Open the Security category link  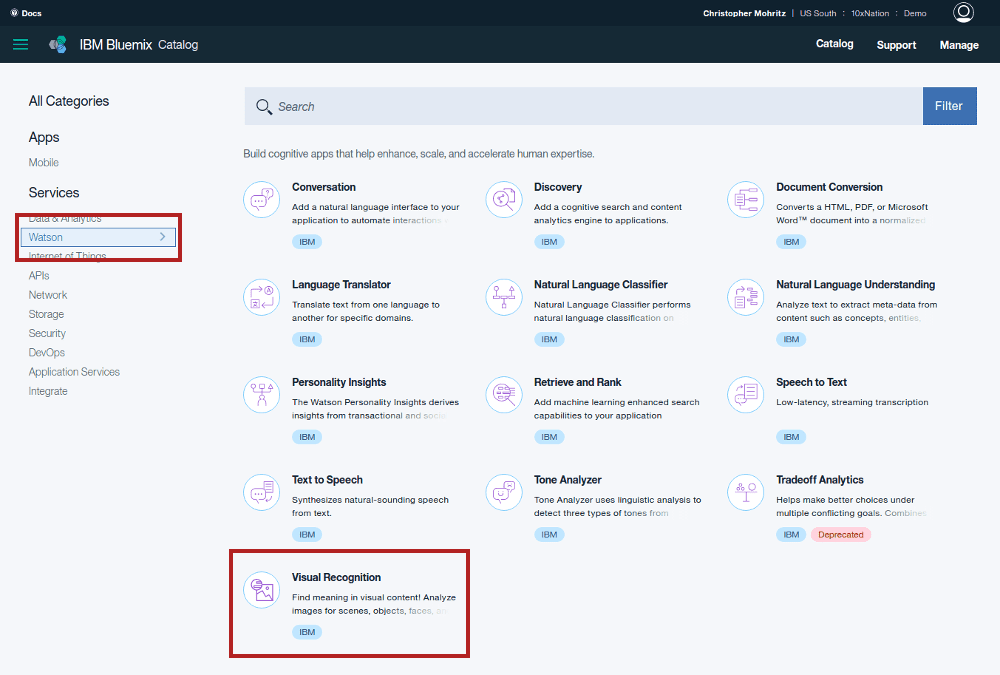pos(47,333)
